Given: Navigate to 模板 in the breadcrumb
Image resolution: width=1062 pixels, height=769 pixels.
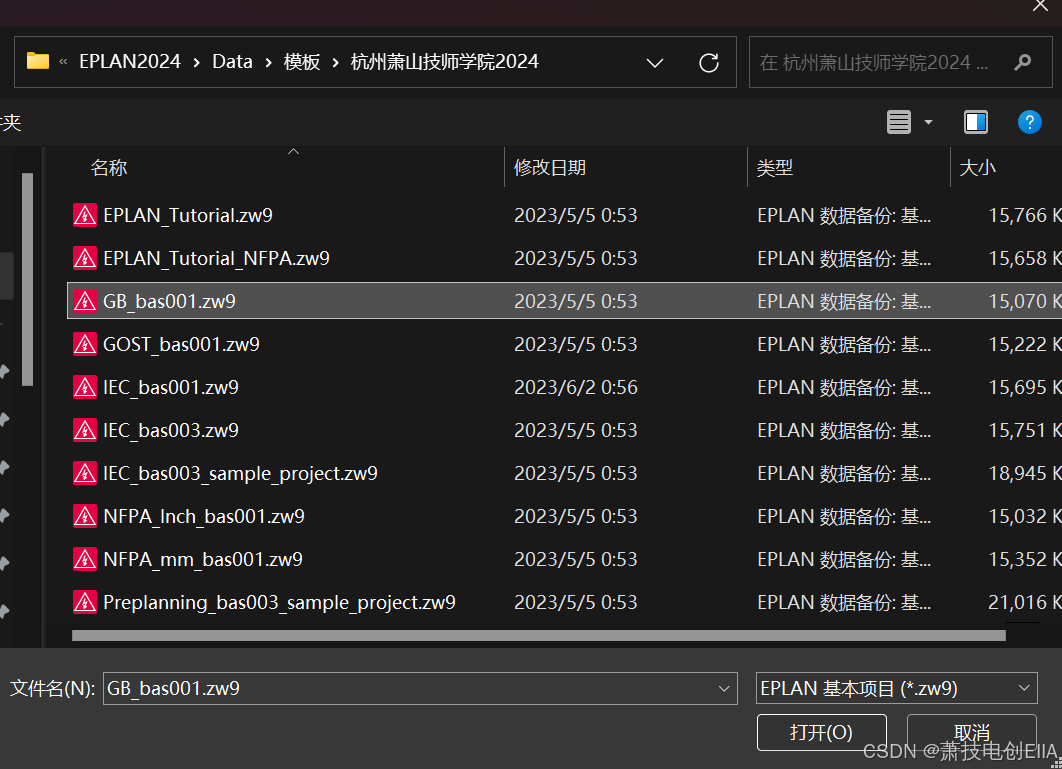Looking at the screenshot, I should [x=302, y=62].
